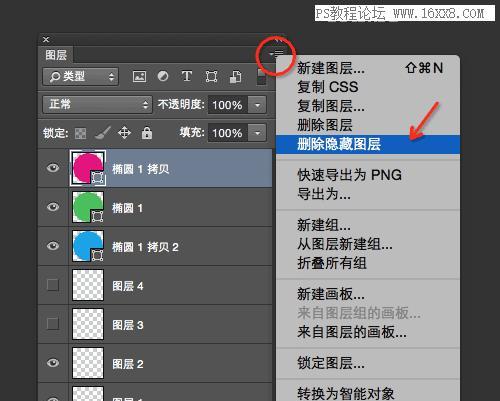This screenshot has width=500, height=401.
Task: Open the 正常 blend mode dropdown
Action: [x=97, y=105]
